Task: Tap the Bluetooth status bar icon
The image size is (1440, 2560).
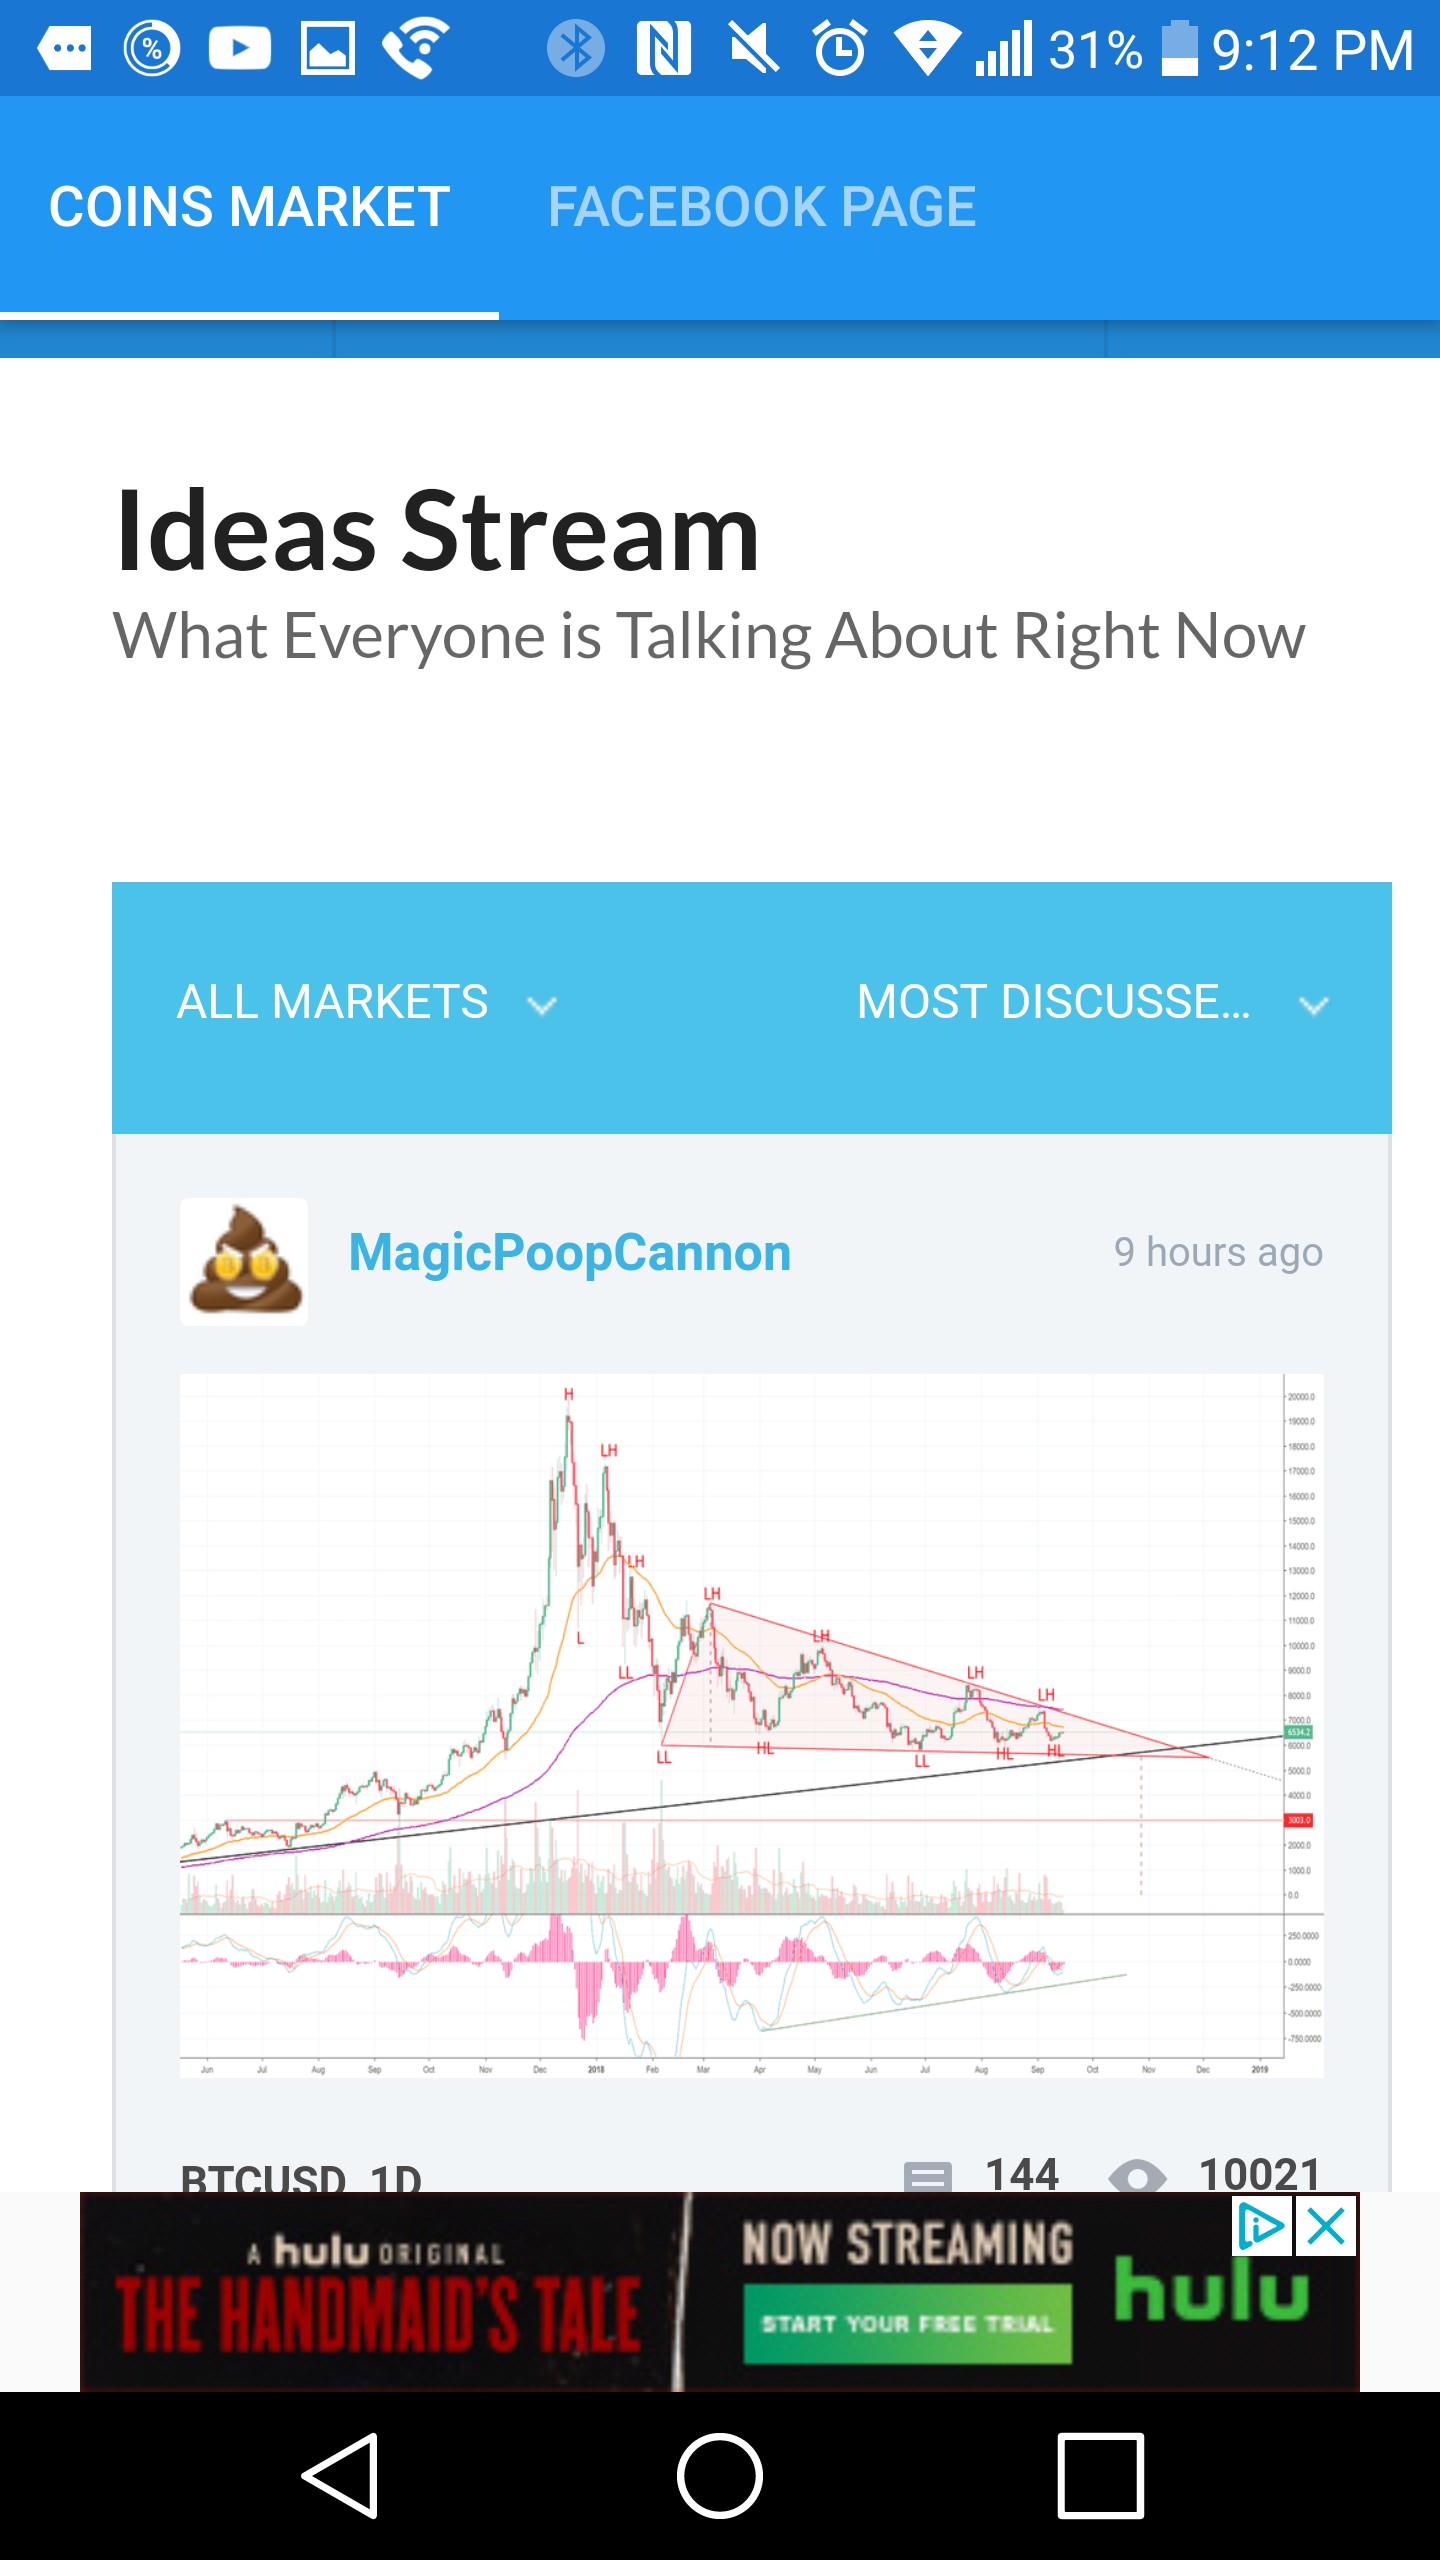Action: [576, 48]
